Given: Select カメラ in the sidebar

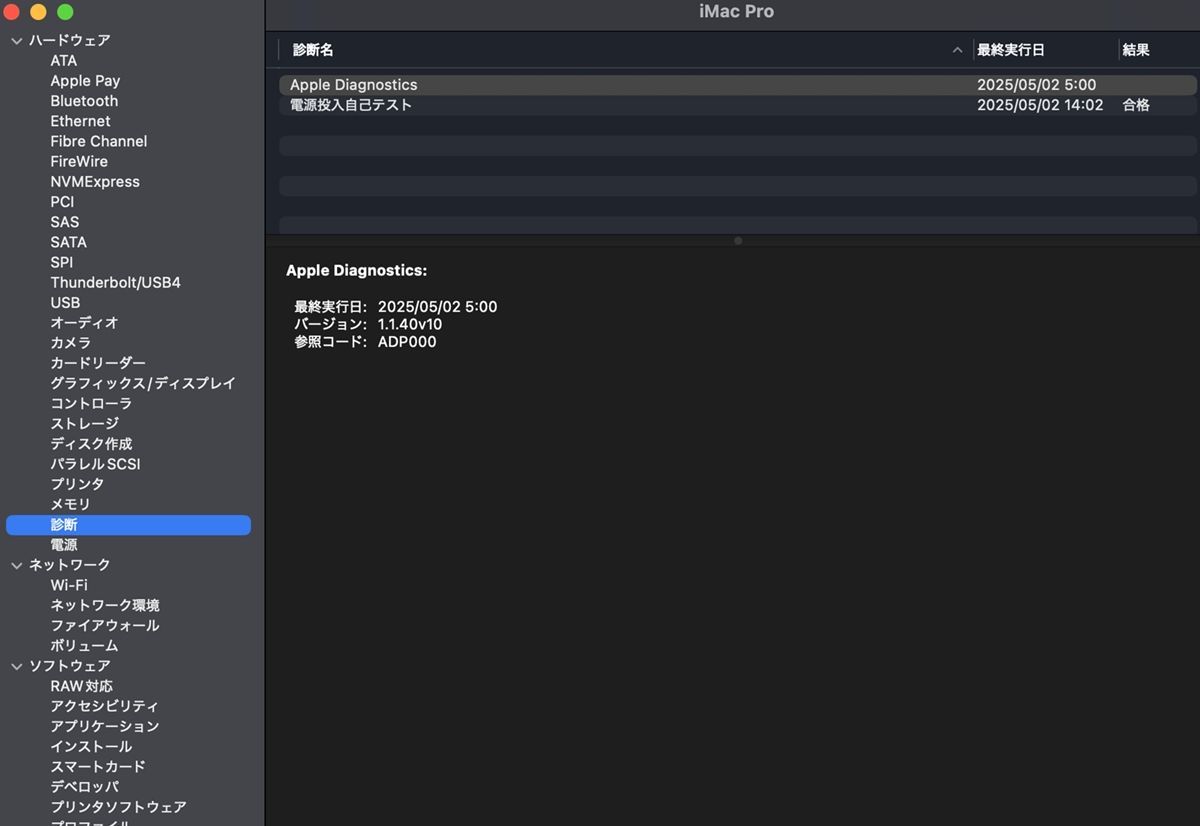Looking at the screenshot, I should click(x=71, y=343).
